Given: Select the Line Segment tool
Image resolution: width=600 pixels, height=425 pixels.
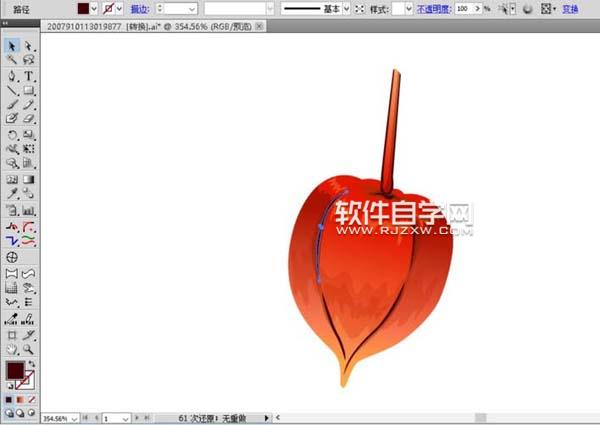Looking at the screenshot, I should pyautogui.click(x=12, y=90).
